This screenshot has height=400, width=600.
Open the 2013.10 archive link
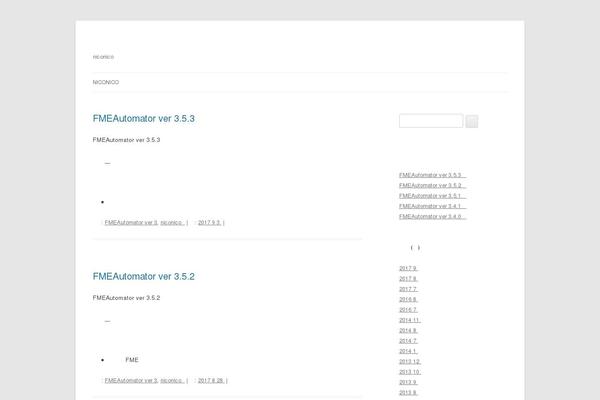click(x=410, y=372)
